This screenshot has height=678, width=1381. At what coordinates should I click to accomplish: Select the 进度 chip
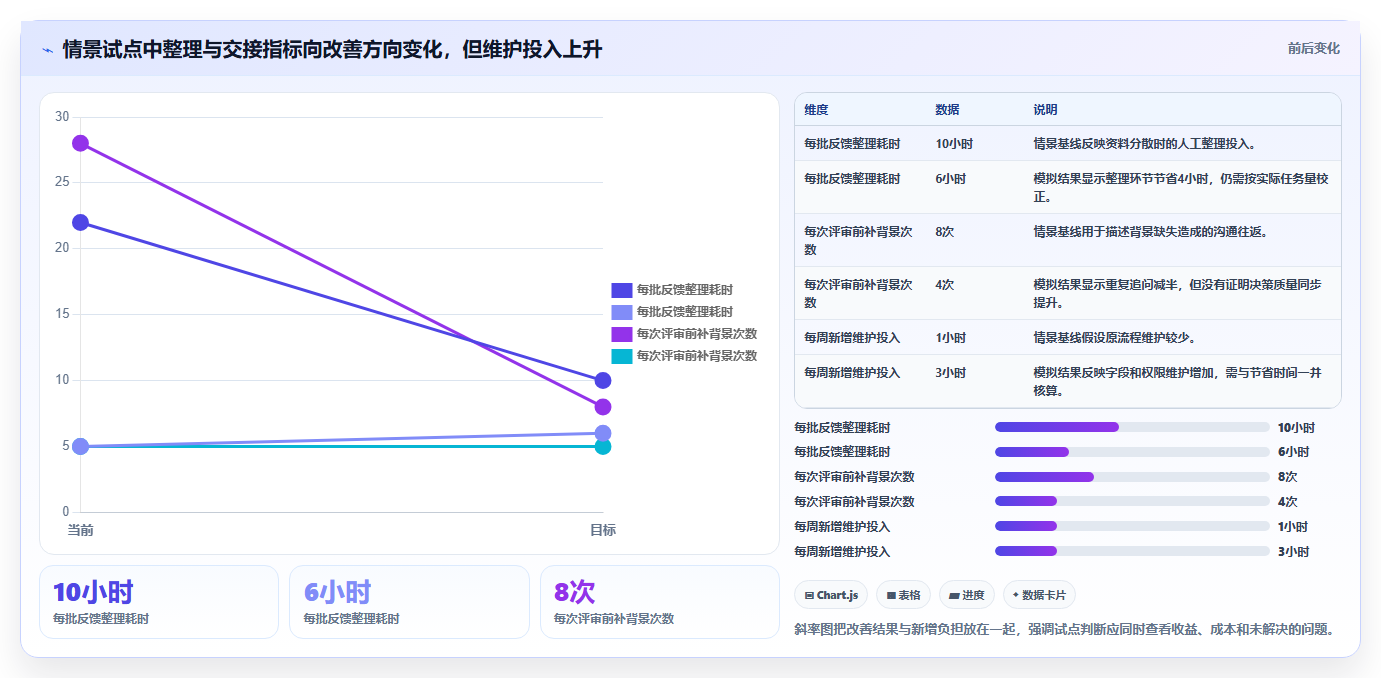pos(967,595)
